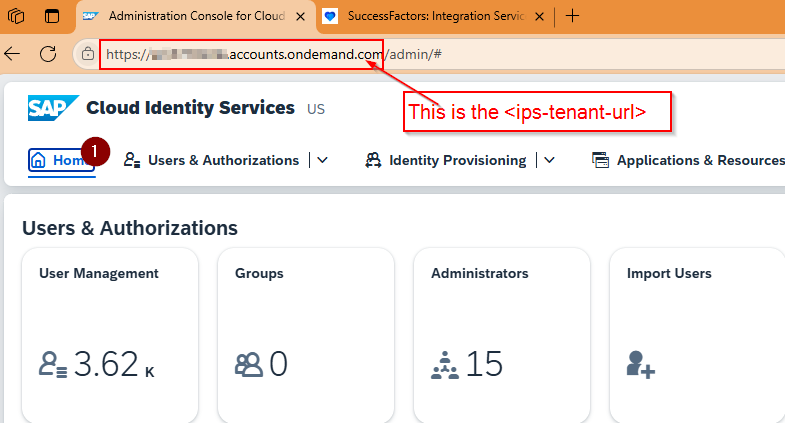Open Identity Provisioning menu

[x=458, y=160]
